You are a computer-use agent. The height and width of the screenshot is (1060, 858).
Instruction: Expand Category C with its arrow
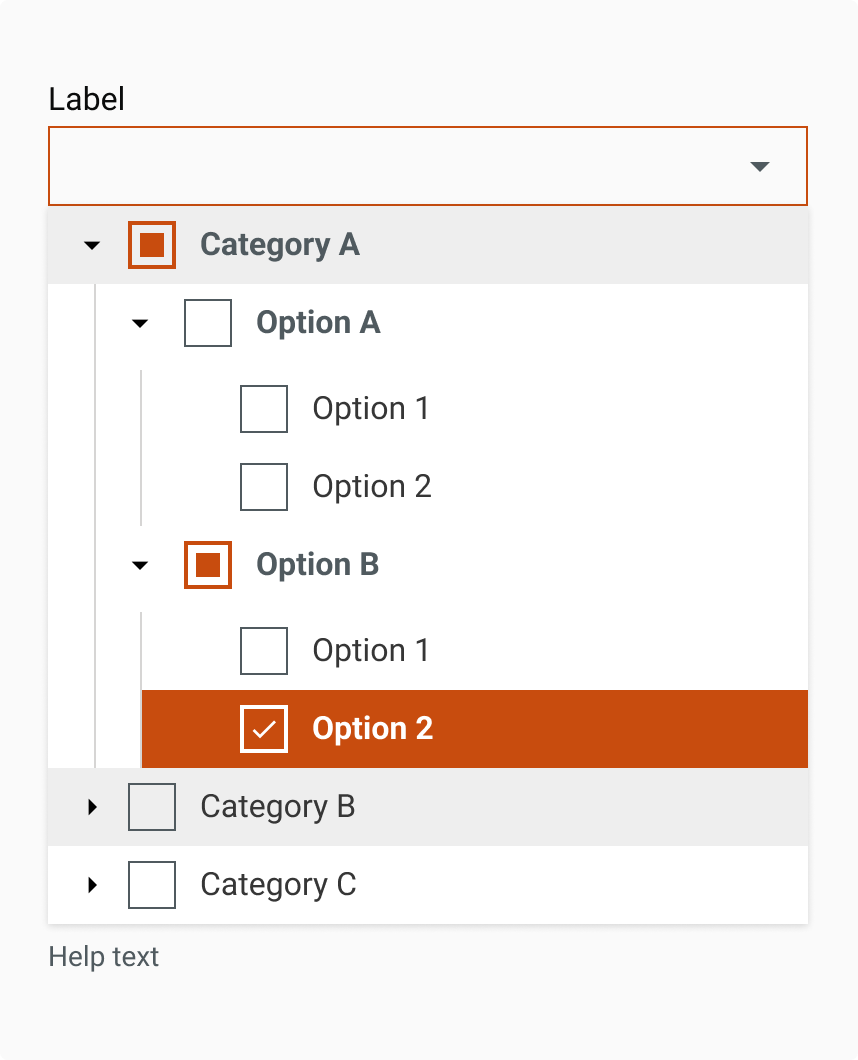tap(92, 885)
